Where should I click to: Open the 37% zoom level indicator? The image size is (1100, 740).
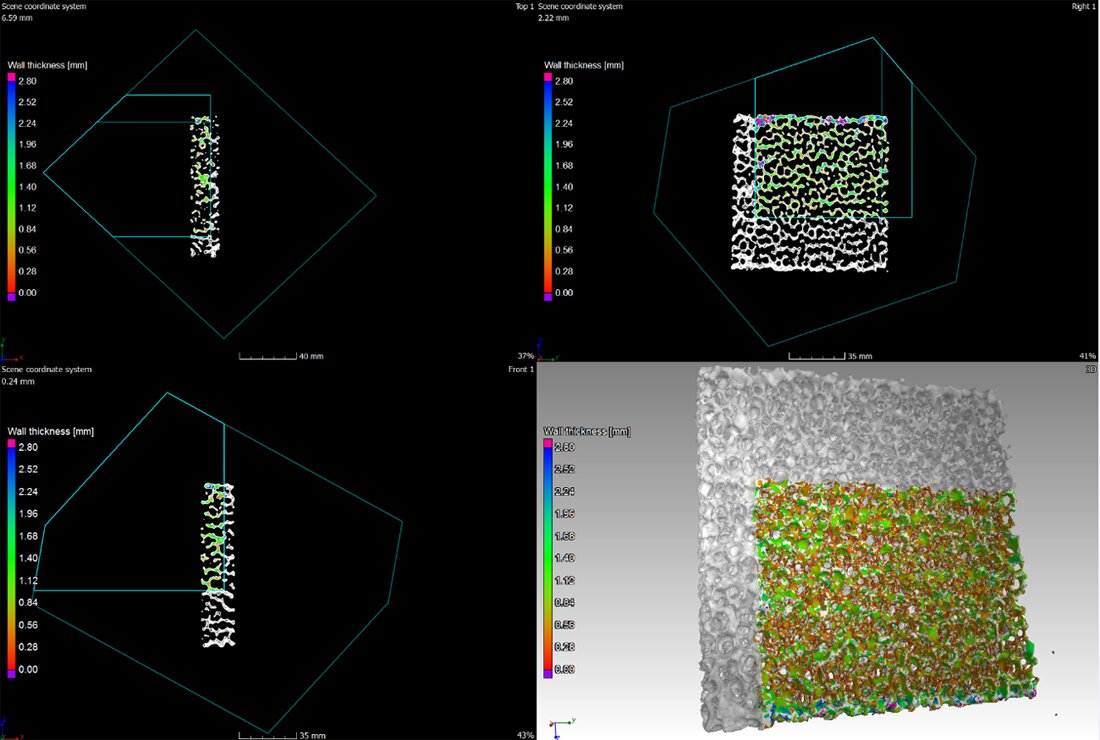click(x=525, y=356)
